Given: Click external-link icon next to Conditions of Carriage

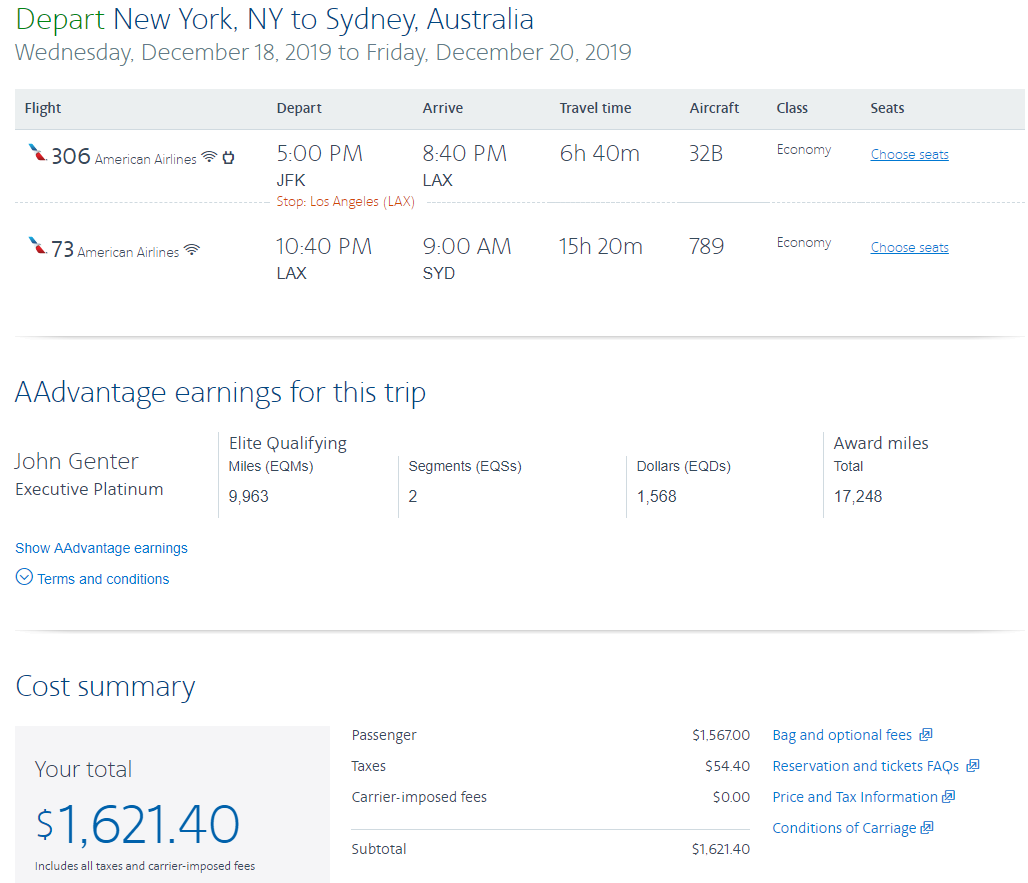Looking at the screenshot, I should pos(927,828).
